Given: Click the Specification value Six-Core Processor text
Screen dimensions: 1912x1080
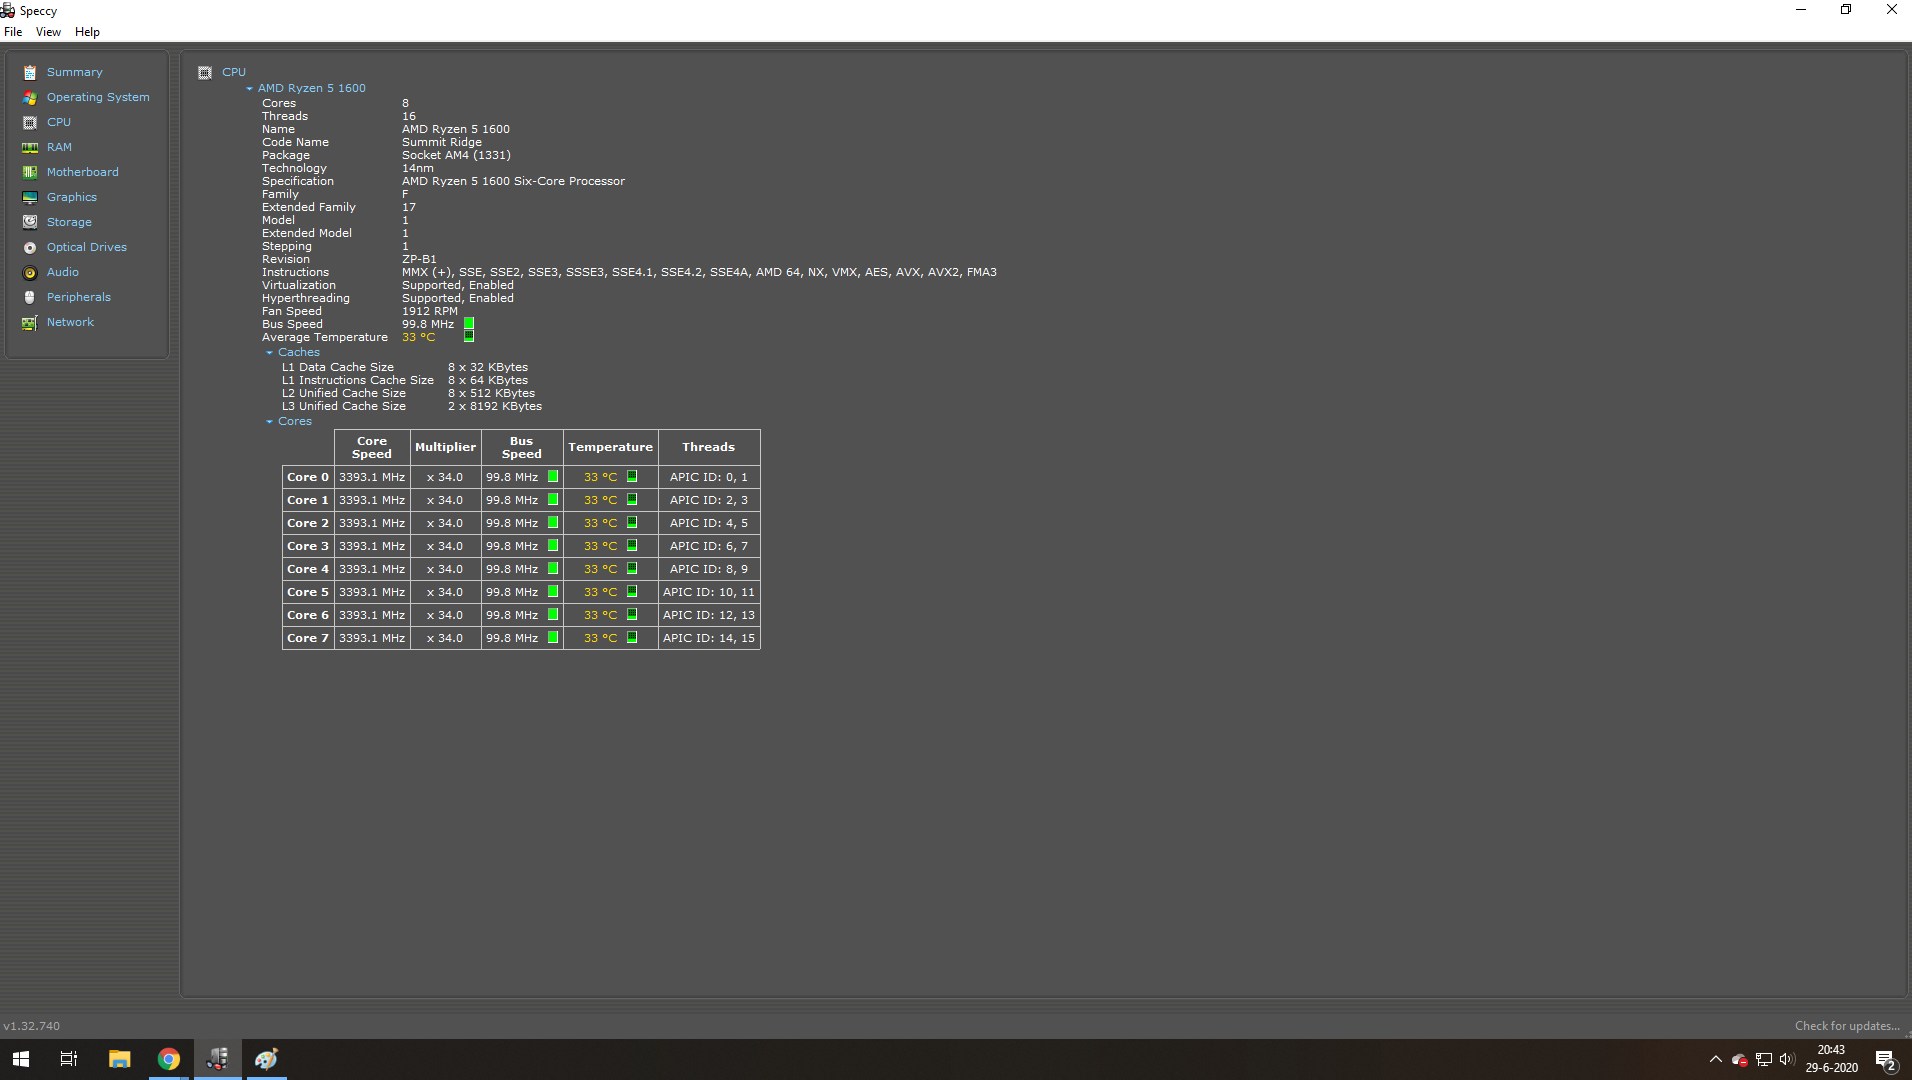Looking at the screenshot, I should click(513, 181).
